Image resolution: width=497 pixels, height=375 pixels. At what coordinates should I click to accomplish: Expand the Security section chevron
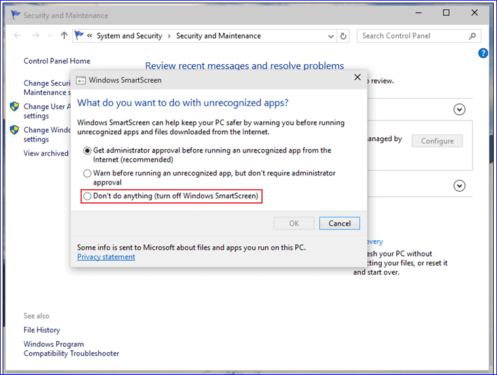click(459, 109)
